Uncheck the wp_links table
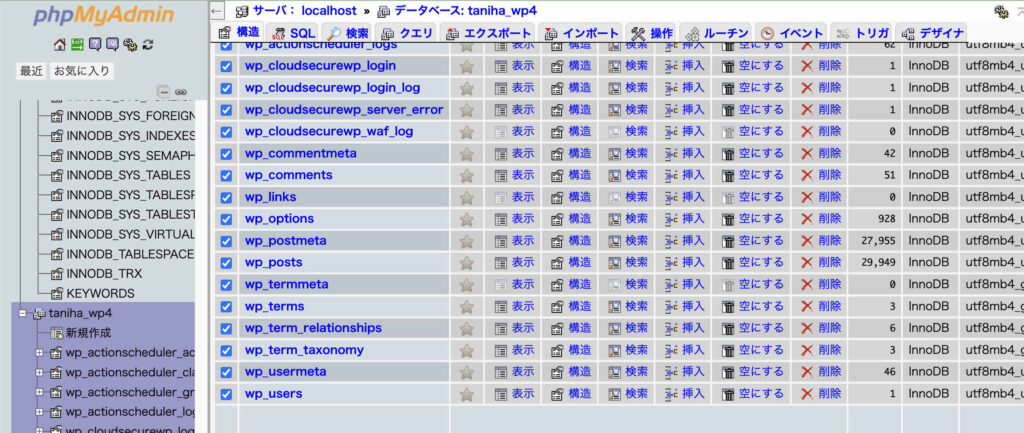 point(226,197)
